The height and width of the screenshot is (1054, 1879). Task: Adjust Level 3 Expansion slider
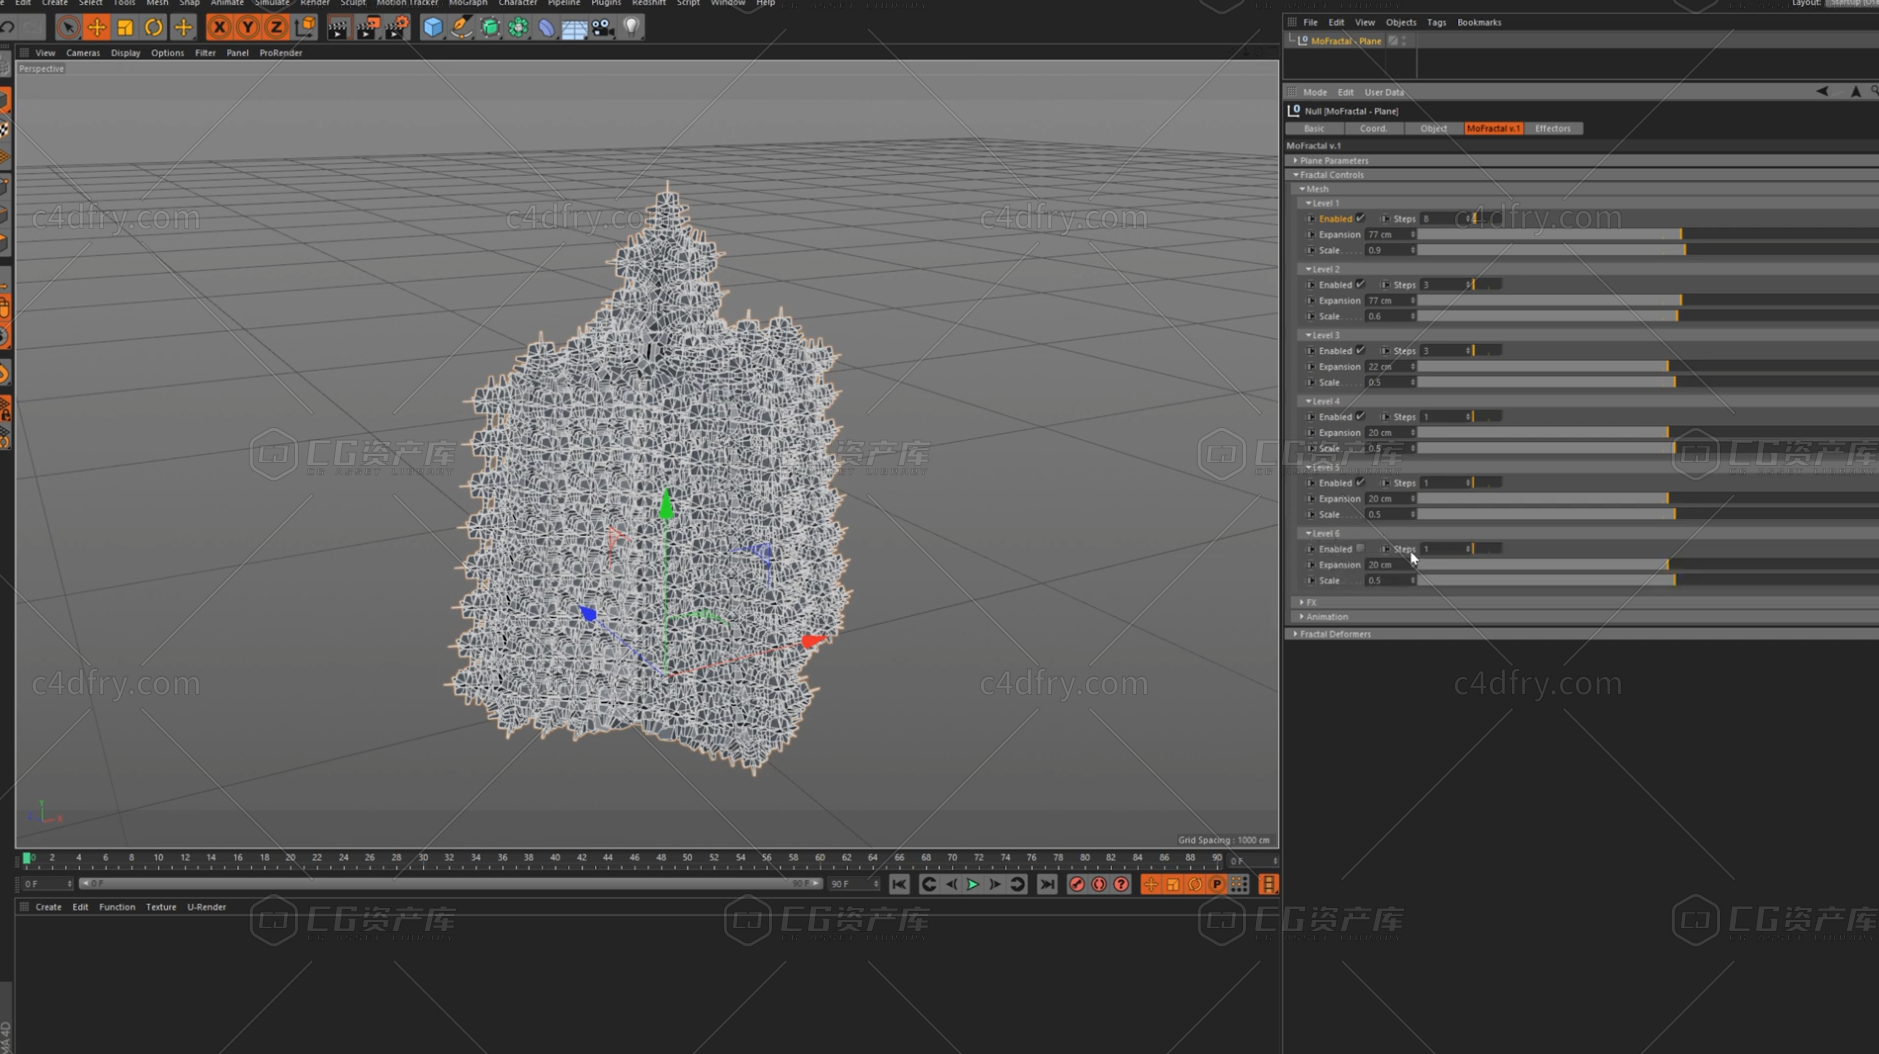point(1648,366)
